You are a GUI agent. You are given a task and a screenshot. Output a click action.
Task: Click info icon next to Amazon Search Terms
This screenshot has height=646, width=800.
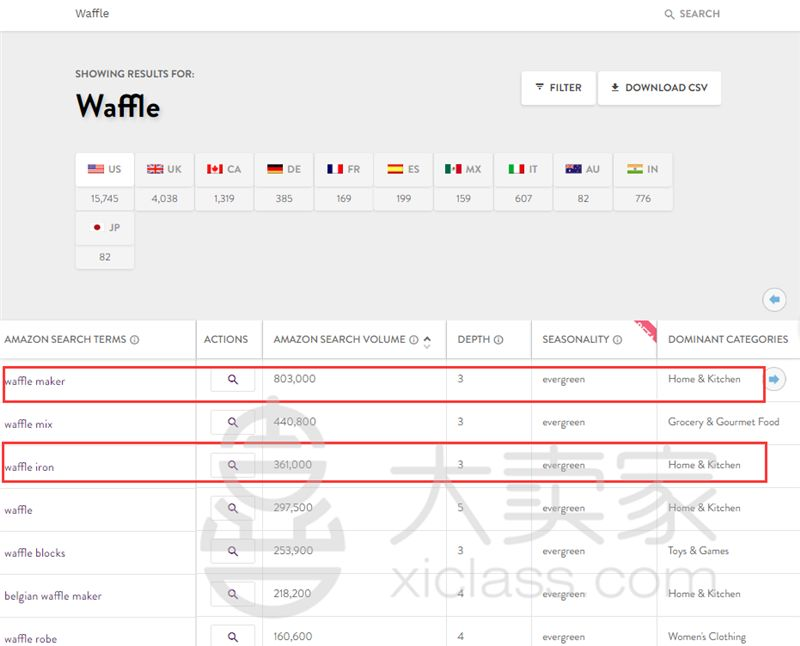[134, 340]
